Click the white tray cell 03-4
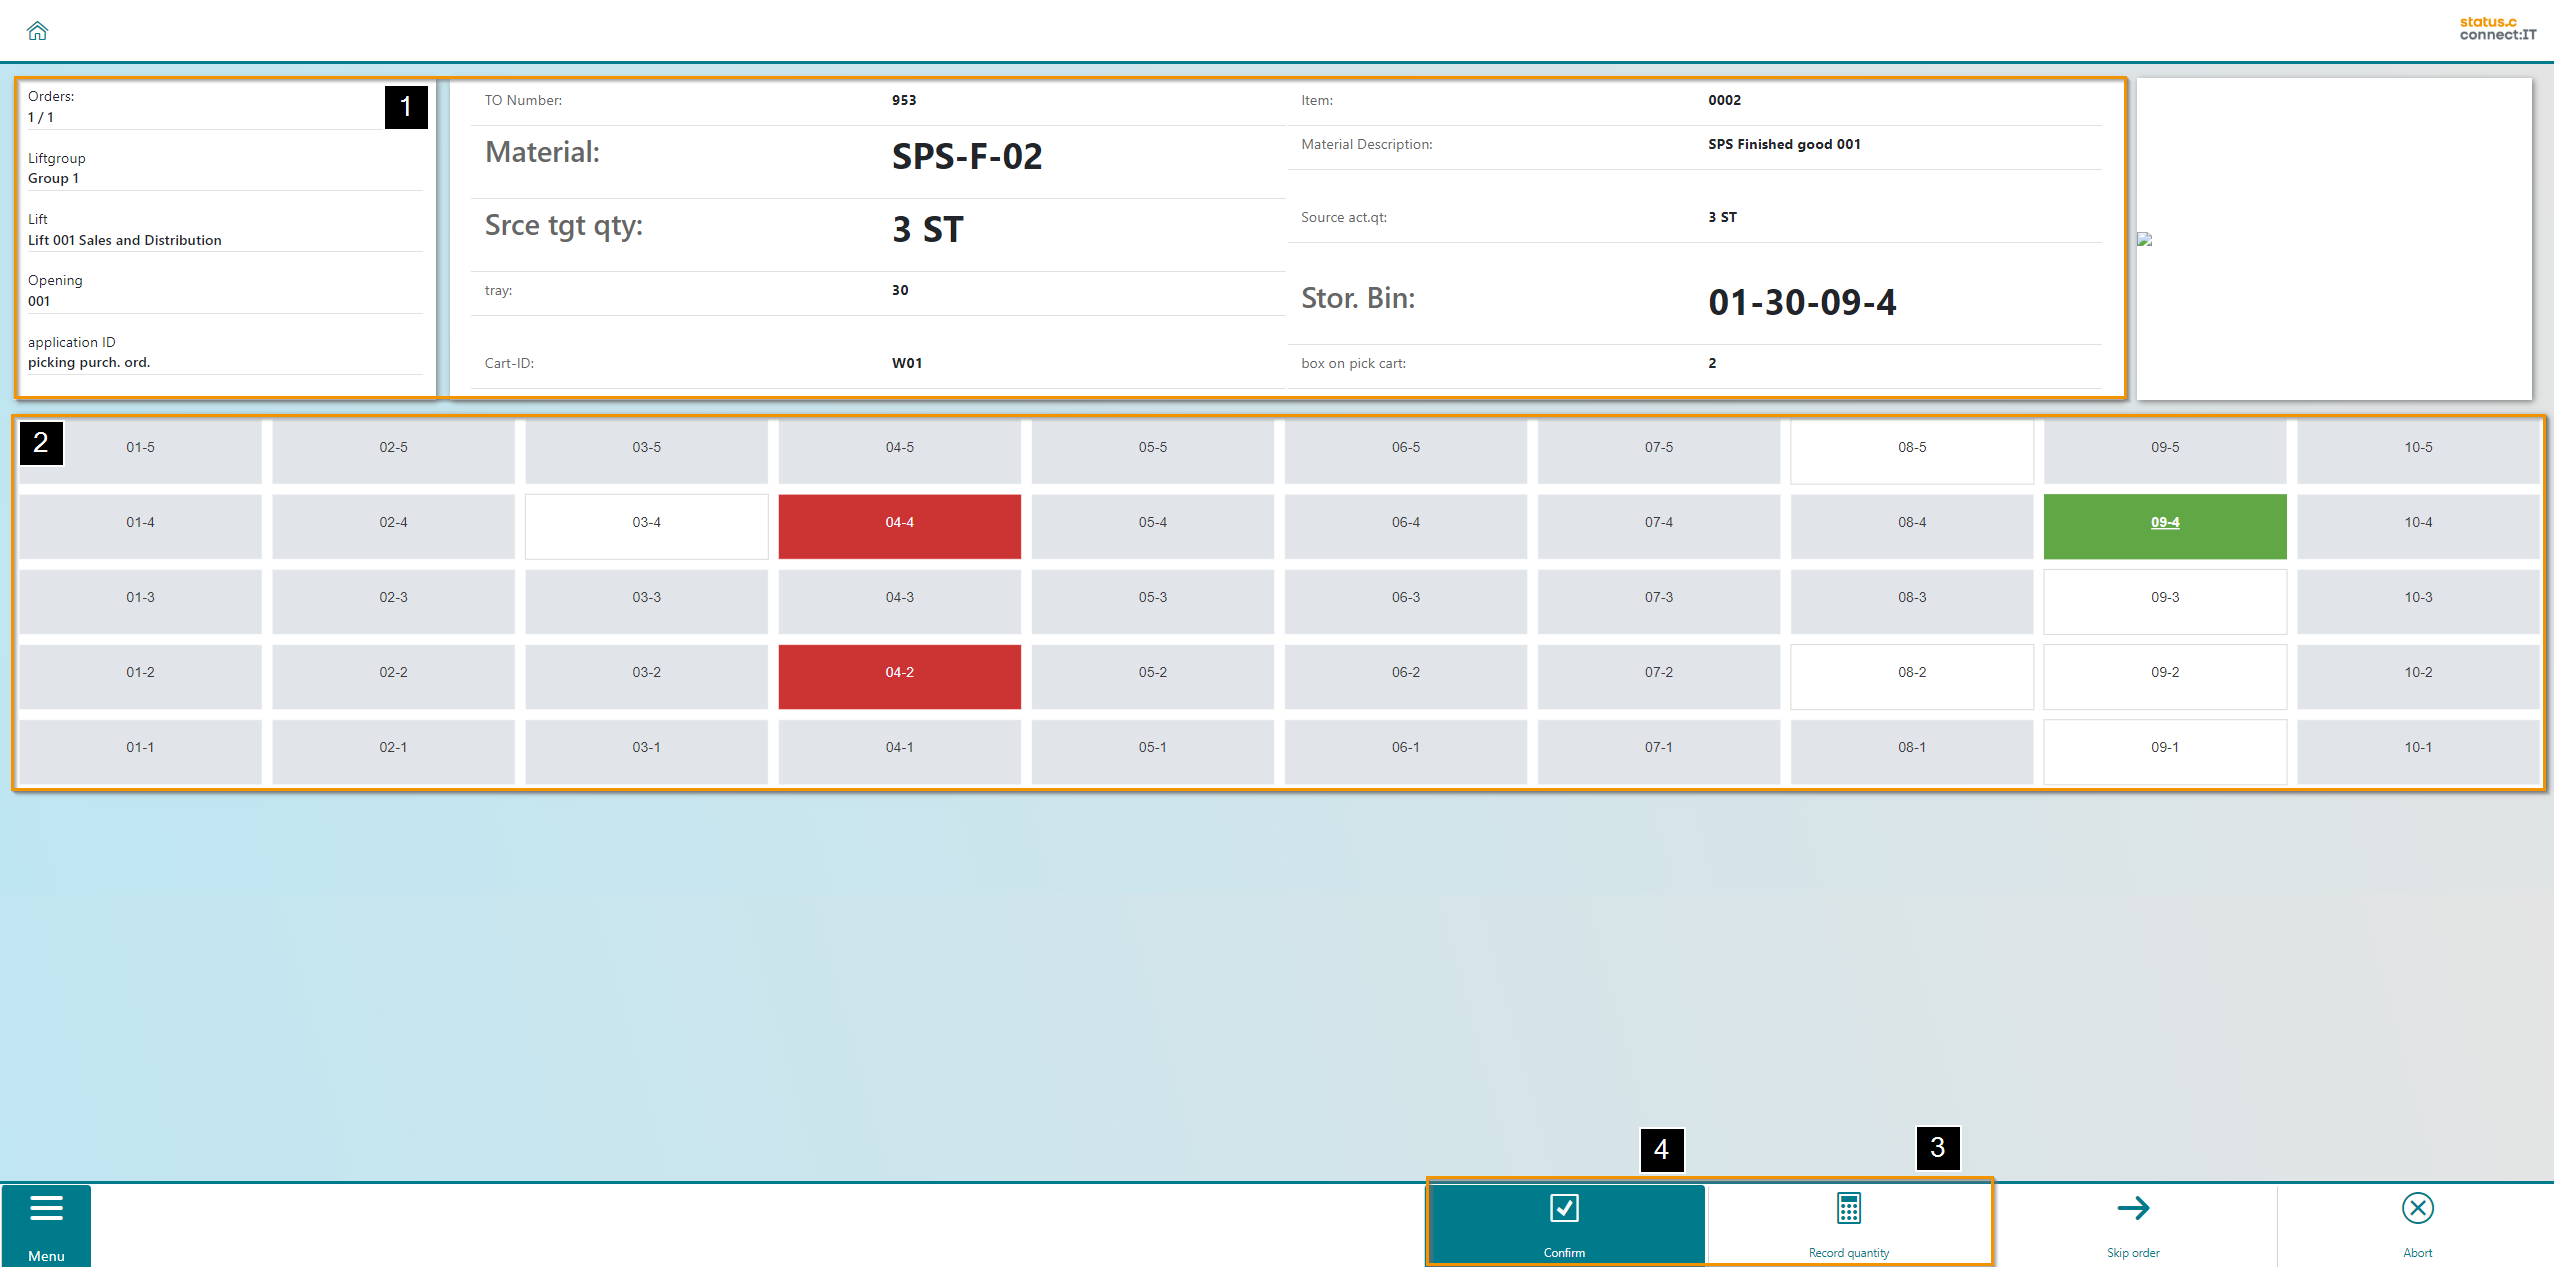Image resolution: width=2554 pixels, height=1267 pixels. (x=646, y=523)
